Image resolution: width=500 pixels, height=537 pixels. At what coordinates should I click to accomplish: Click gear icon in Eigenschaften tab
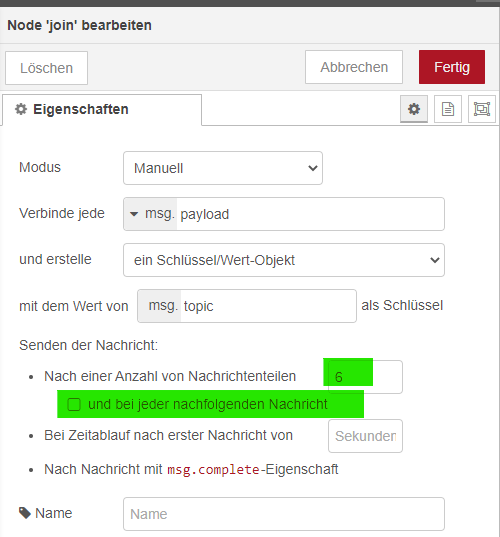click(21, 109)
